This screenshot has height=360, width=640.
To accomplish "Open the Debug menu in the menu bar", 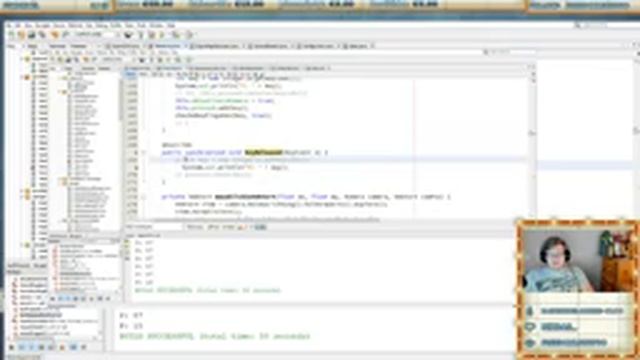I will pyautogui.click(x=102, y=26).
